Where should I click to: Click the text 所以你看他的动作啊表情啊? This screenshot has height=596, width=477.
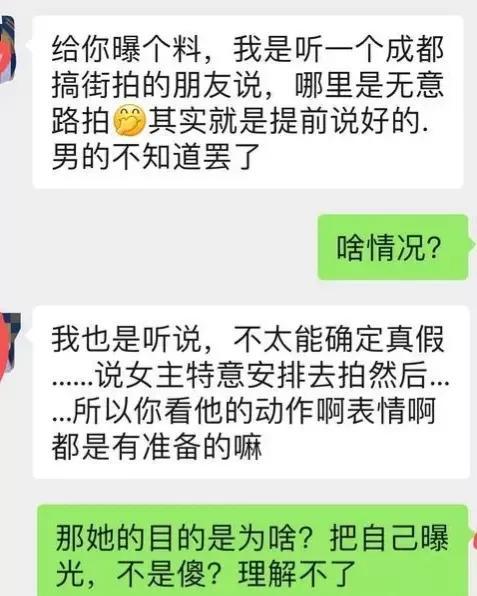254,411
